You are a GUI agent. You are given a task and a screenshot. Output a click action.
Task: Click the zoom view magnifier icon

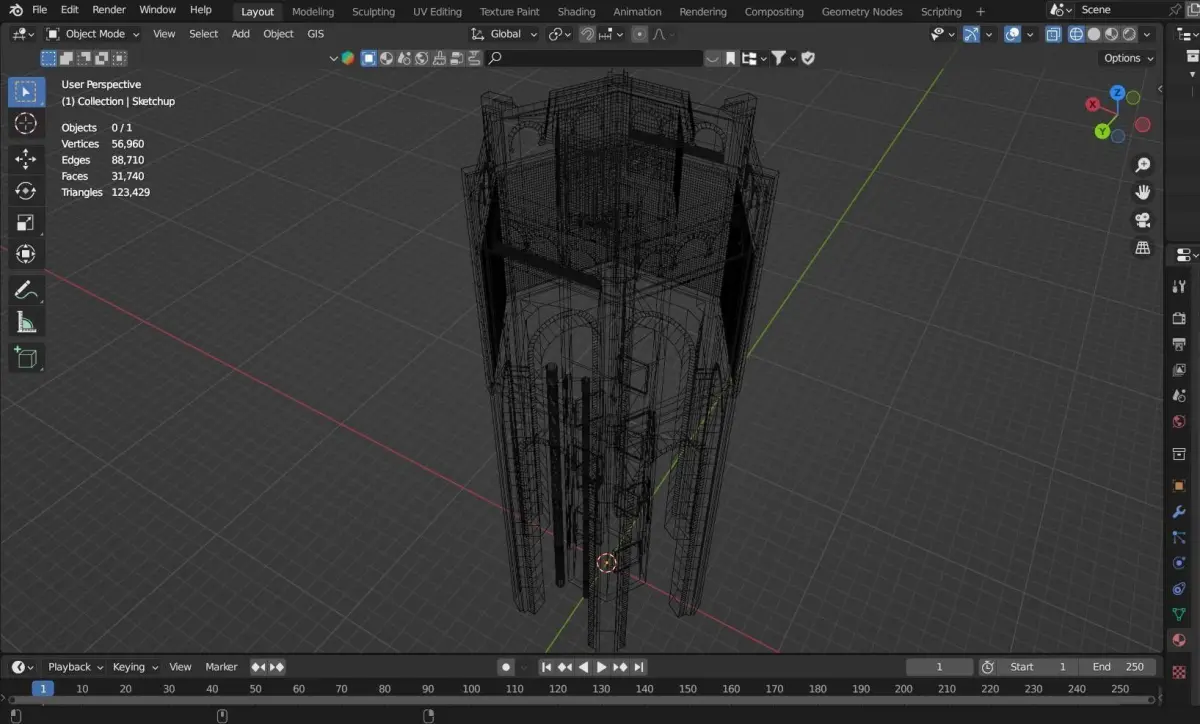pyautogui.click(x=1143, y=165)
